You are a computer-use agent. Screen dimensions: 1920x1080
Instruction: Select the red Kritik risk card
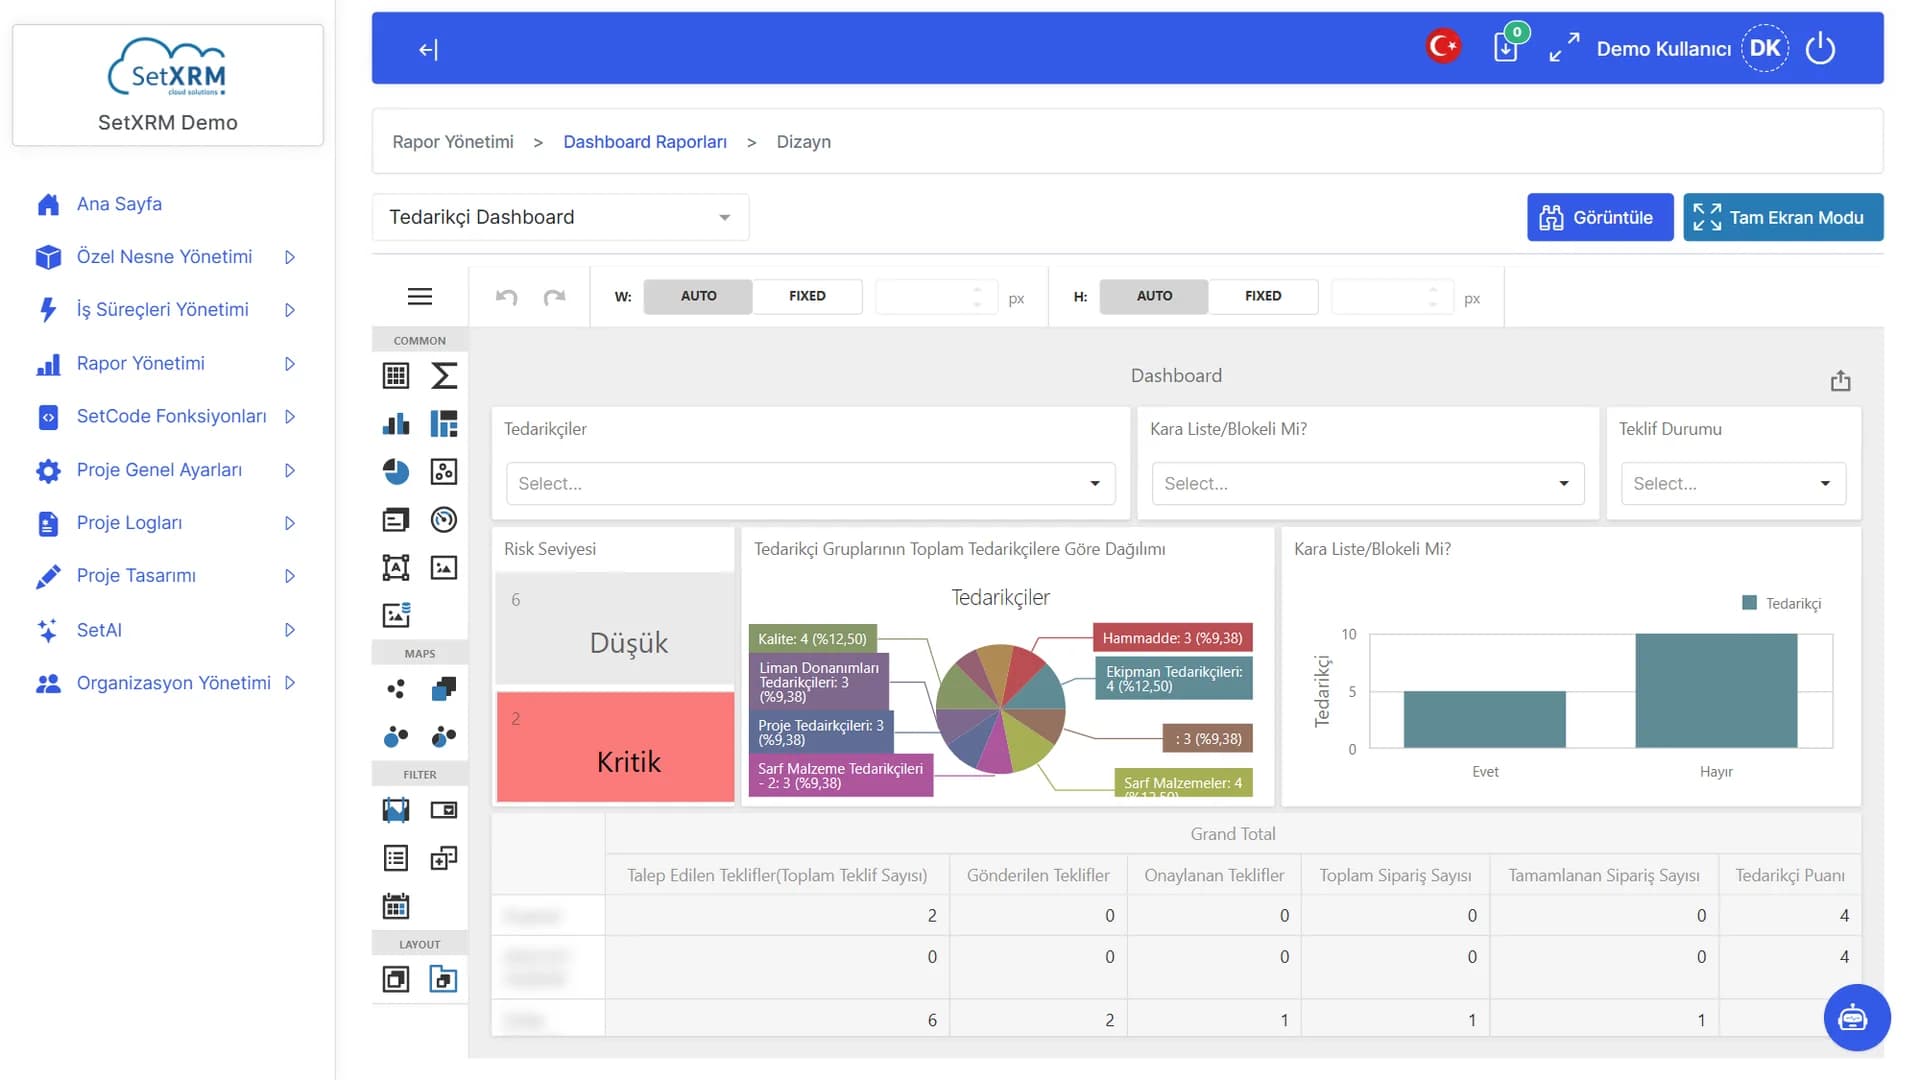coord(616,747)
